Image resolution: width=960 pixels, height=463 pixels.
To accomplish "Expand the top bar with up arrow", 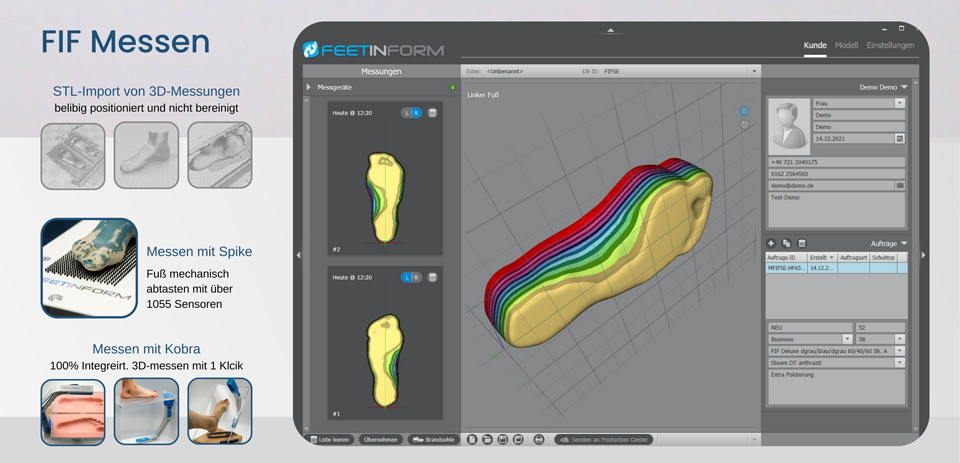I will coord(610,30).
